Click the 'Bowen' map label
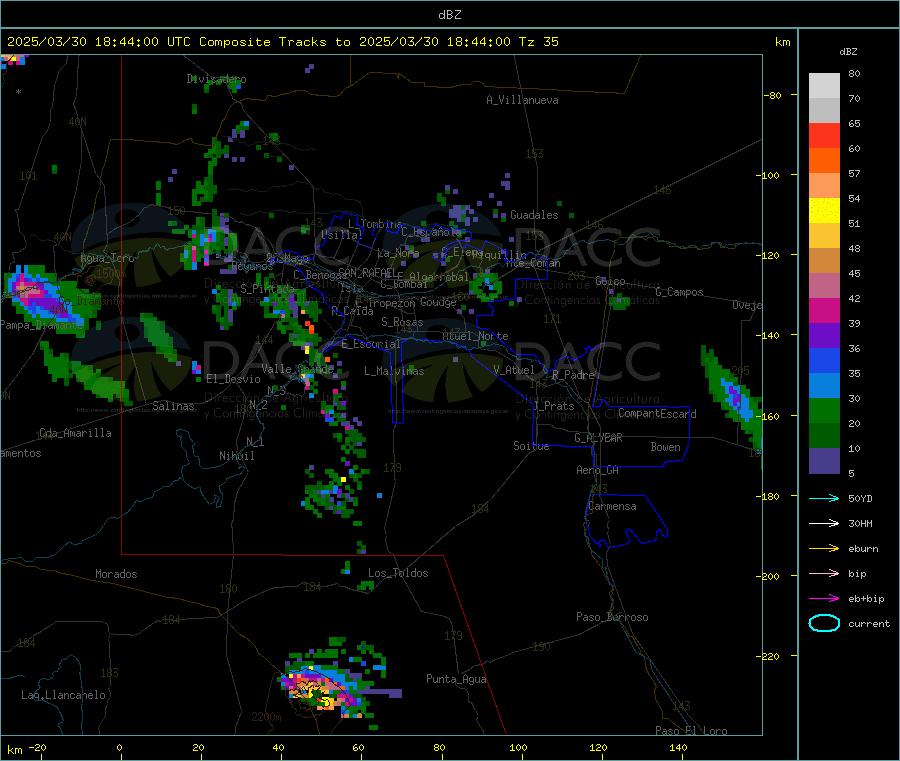900x761 pixels. pyautogui.click(x=665, y=447)
